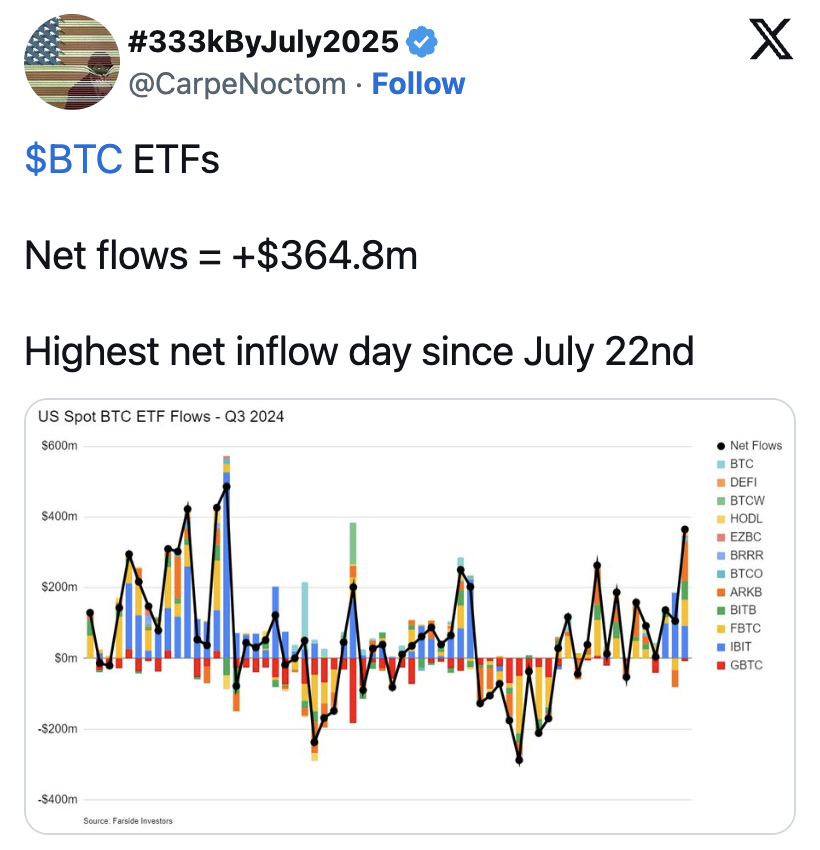This screenshot has width=820, height=850.
Task: Select the HODL legend marker
Action: [x=721, y=519]
